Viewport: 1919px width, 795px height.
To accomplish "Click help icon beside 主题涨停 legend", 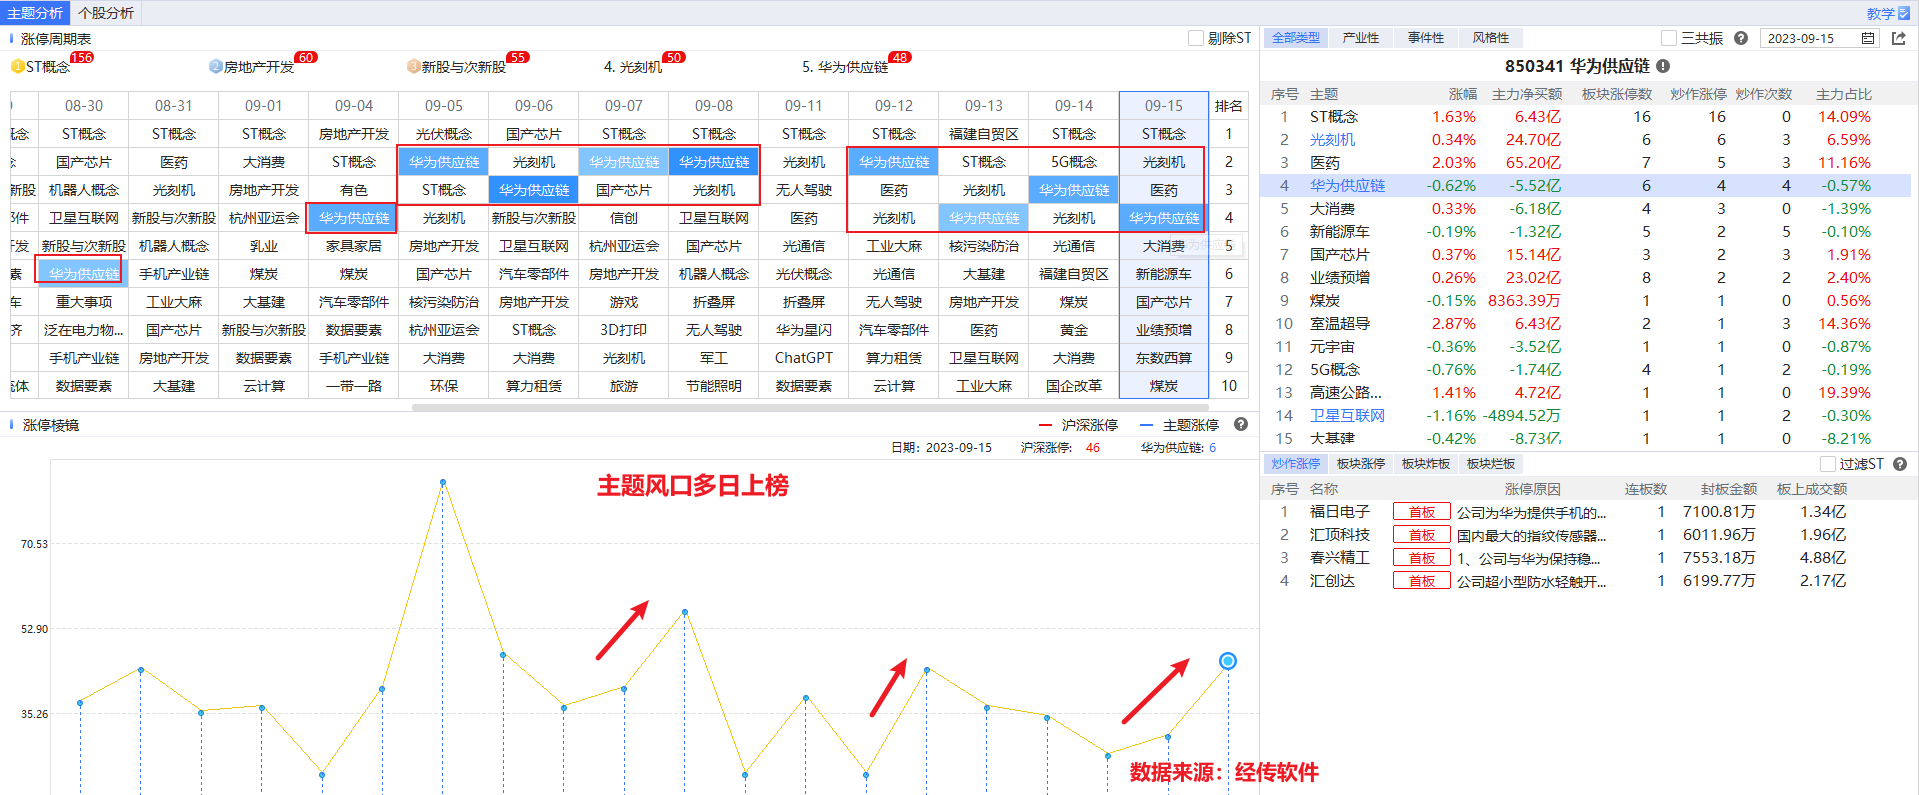I will [x=1241, y=424].
